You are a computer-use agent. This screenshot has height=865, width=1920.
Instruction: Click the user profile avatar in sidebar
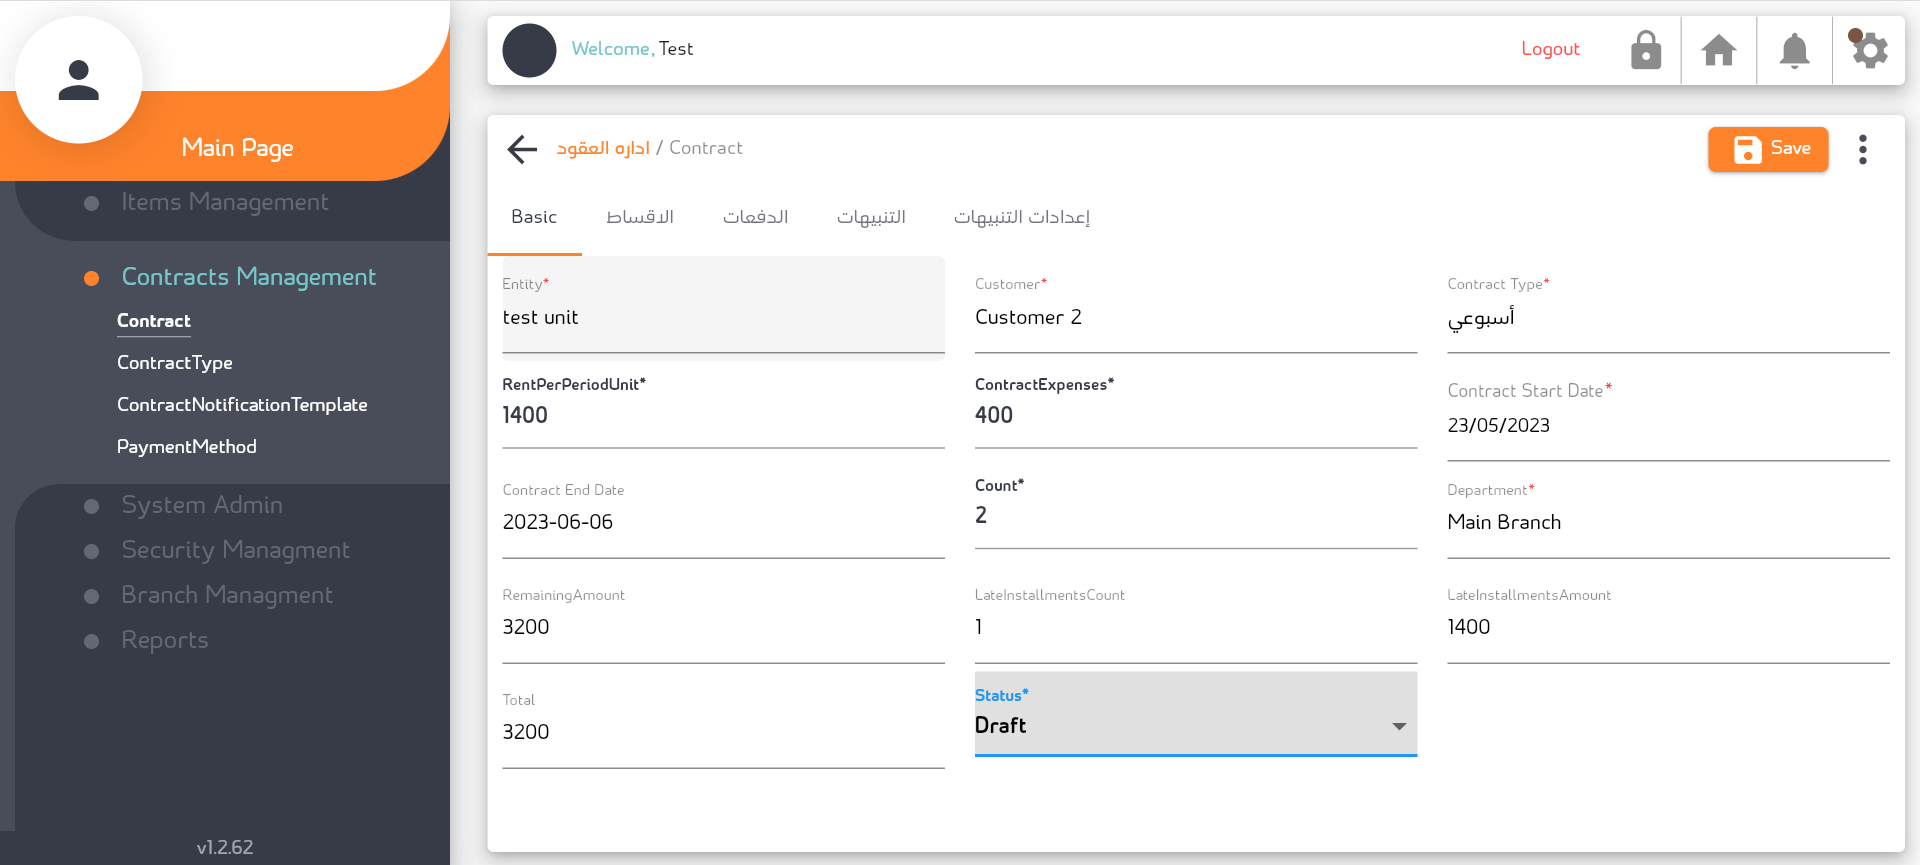click(x=79, y=80)
